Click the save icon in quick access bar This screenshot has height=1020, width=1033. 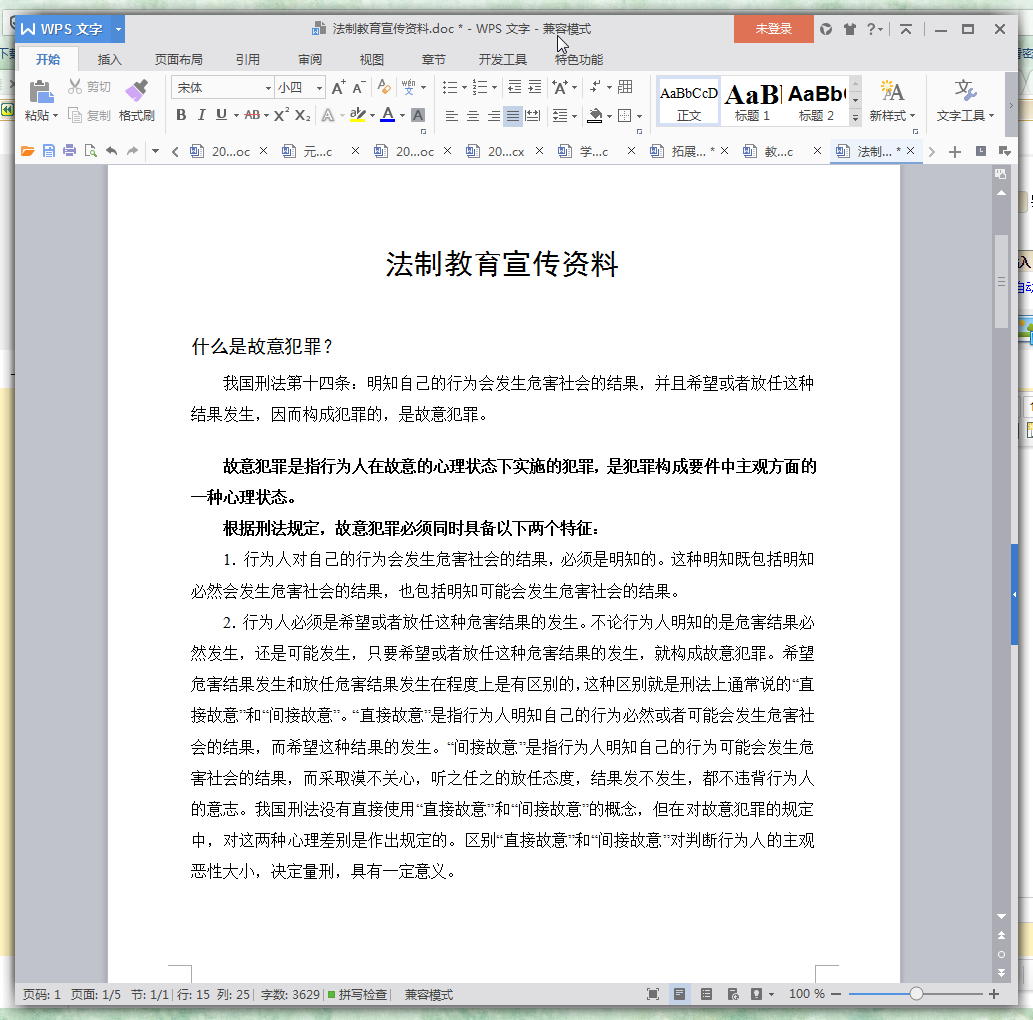click(x=49, y=151)
